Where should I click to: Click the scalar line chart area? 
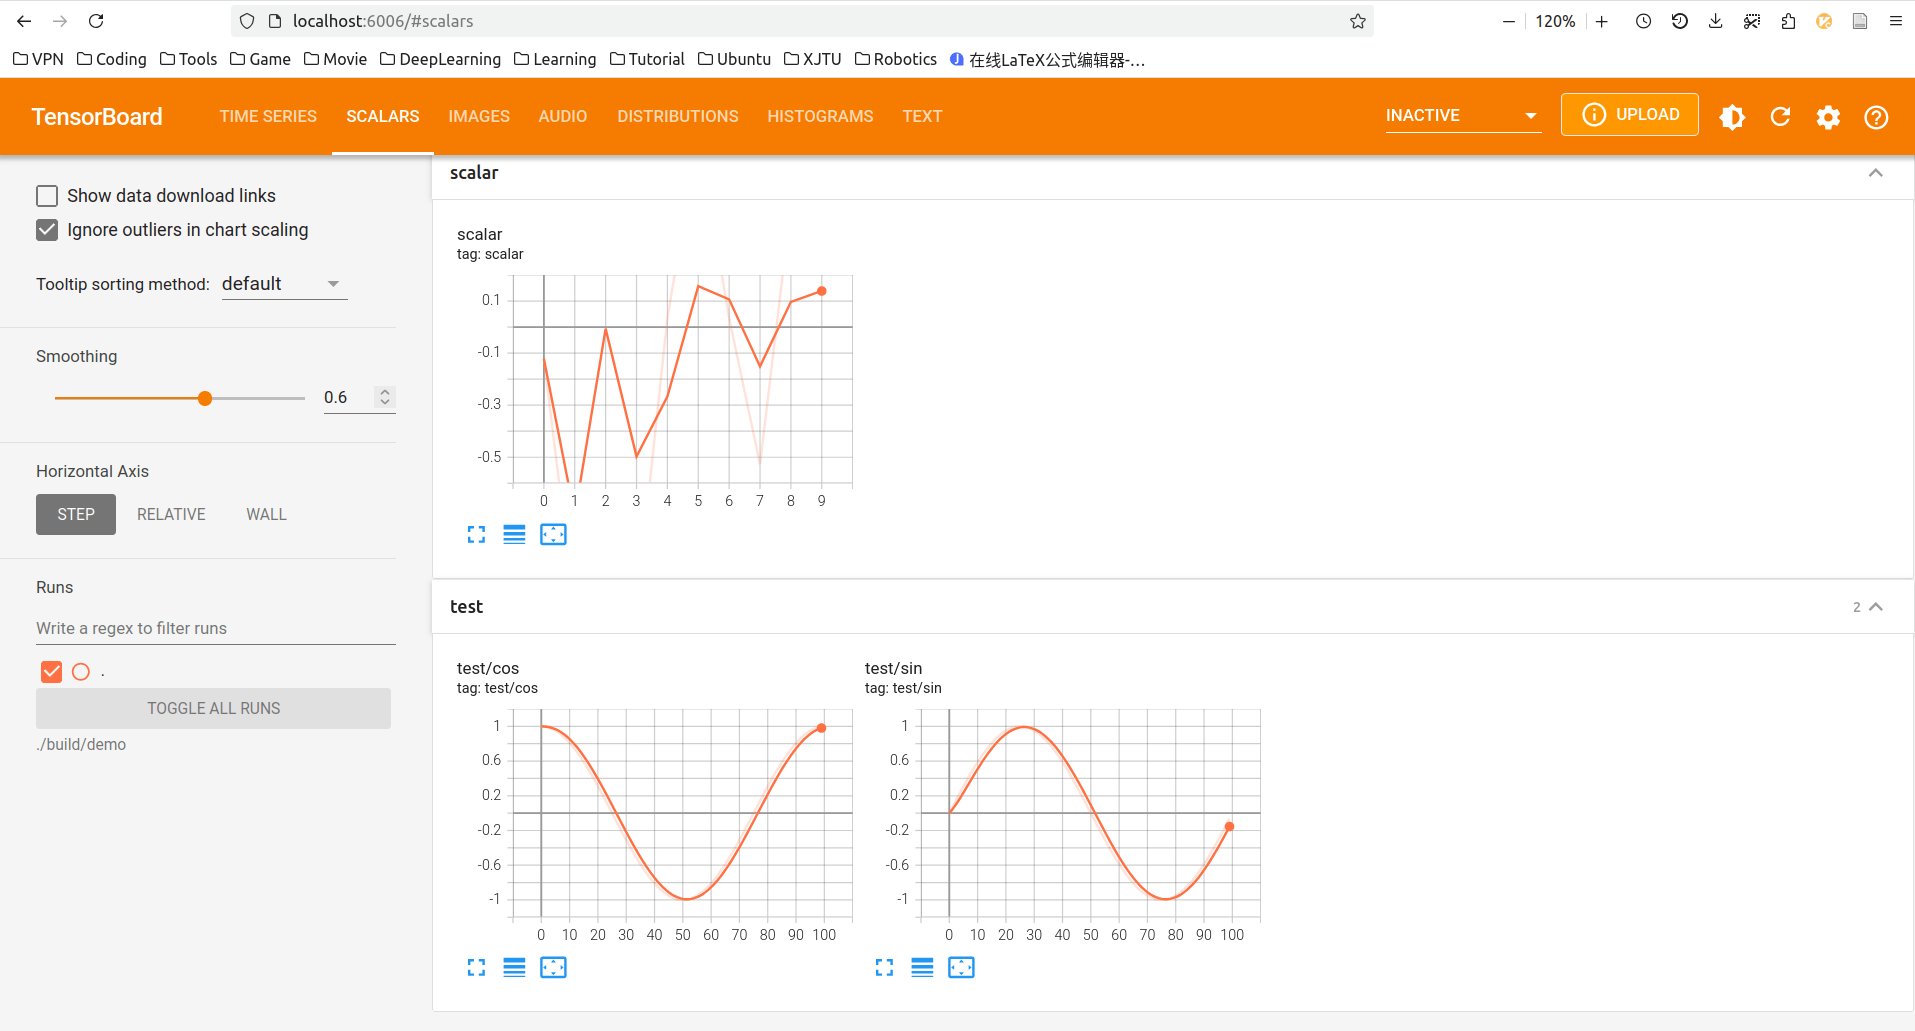point(682,380)
